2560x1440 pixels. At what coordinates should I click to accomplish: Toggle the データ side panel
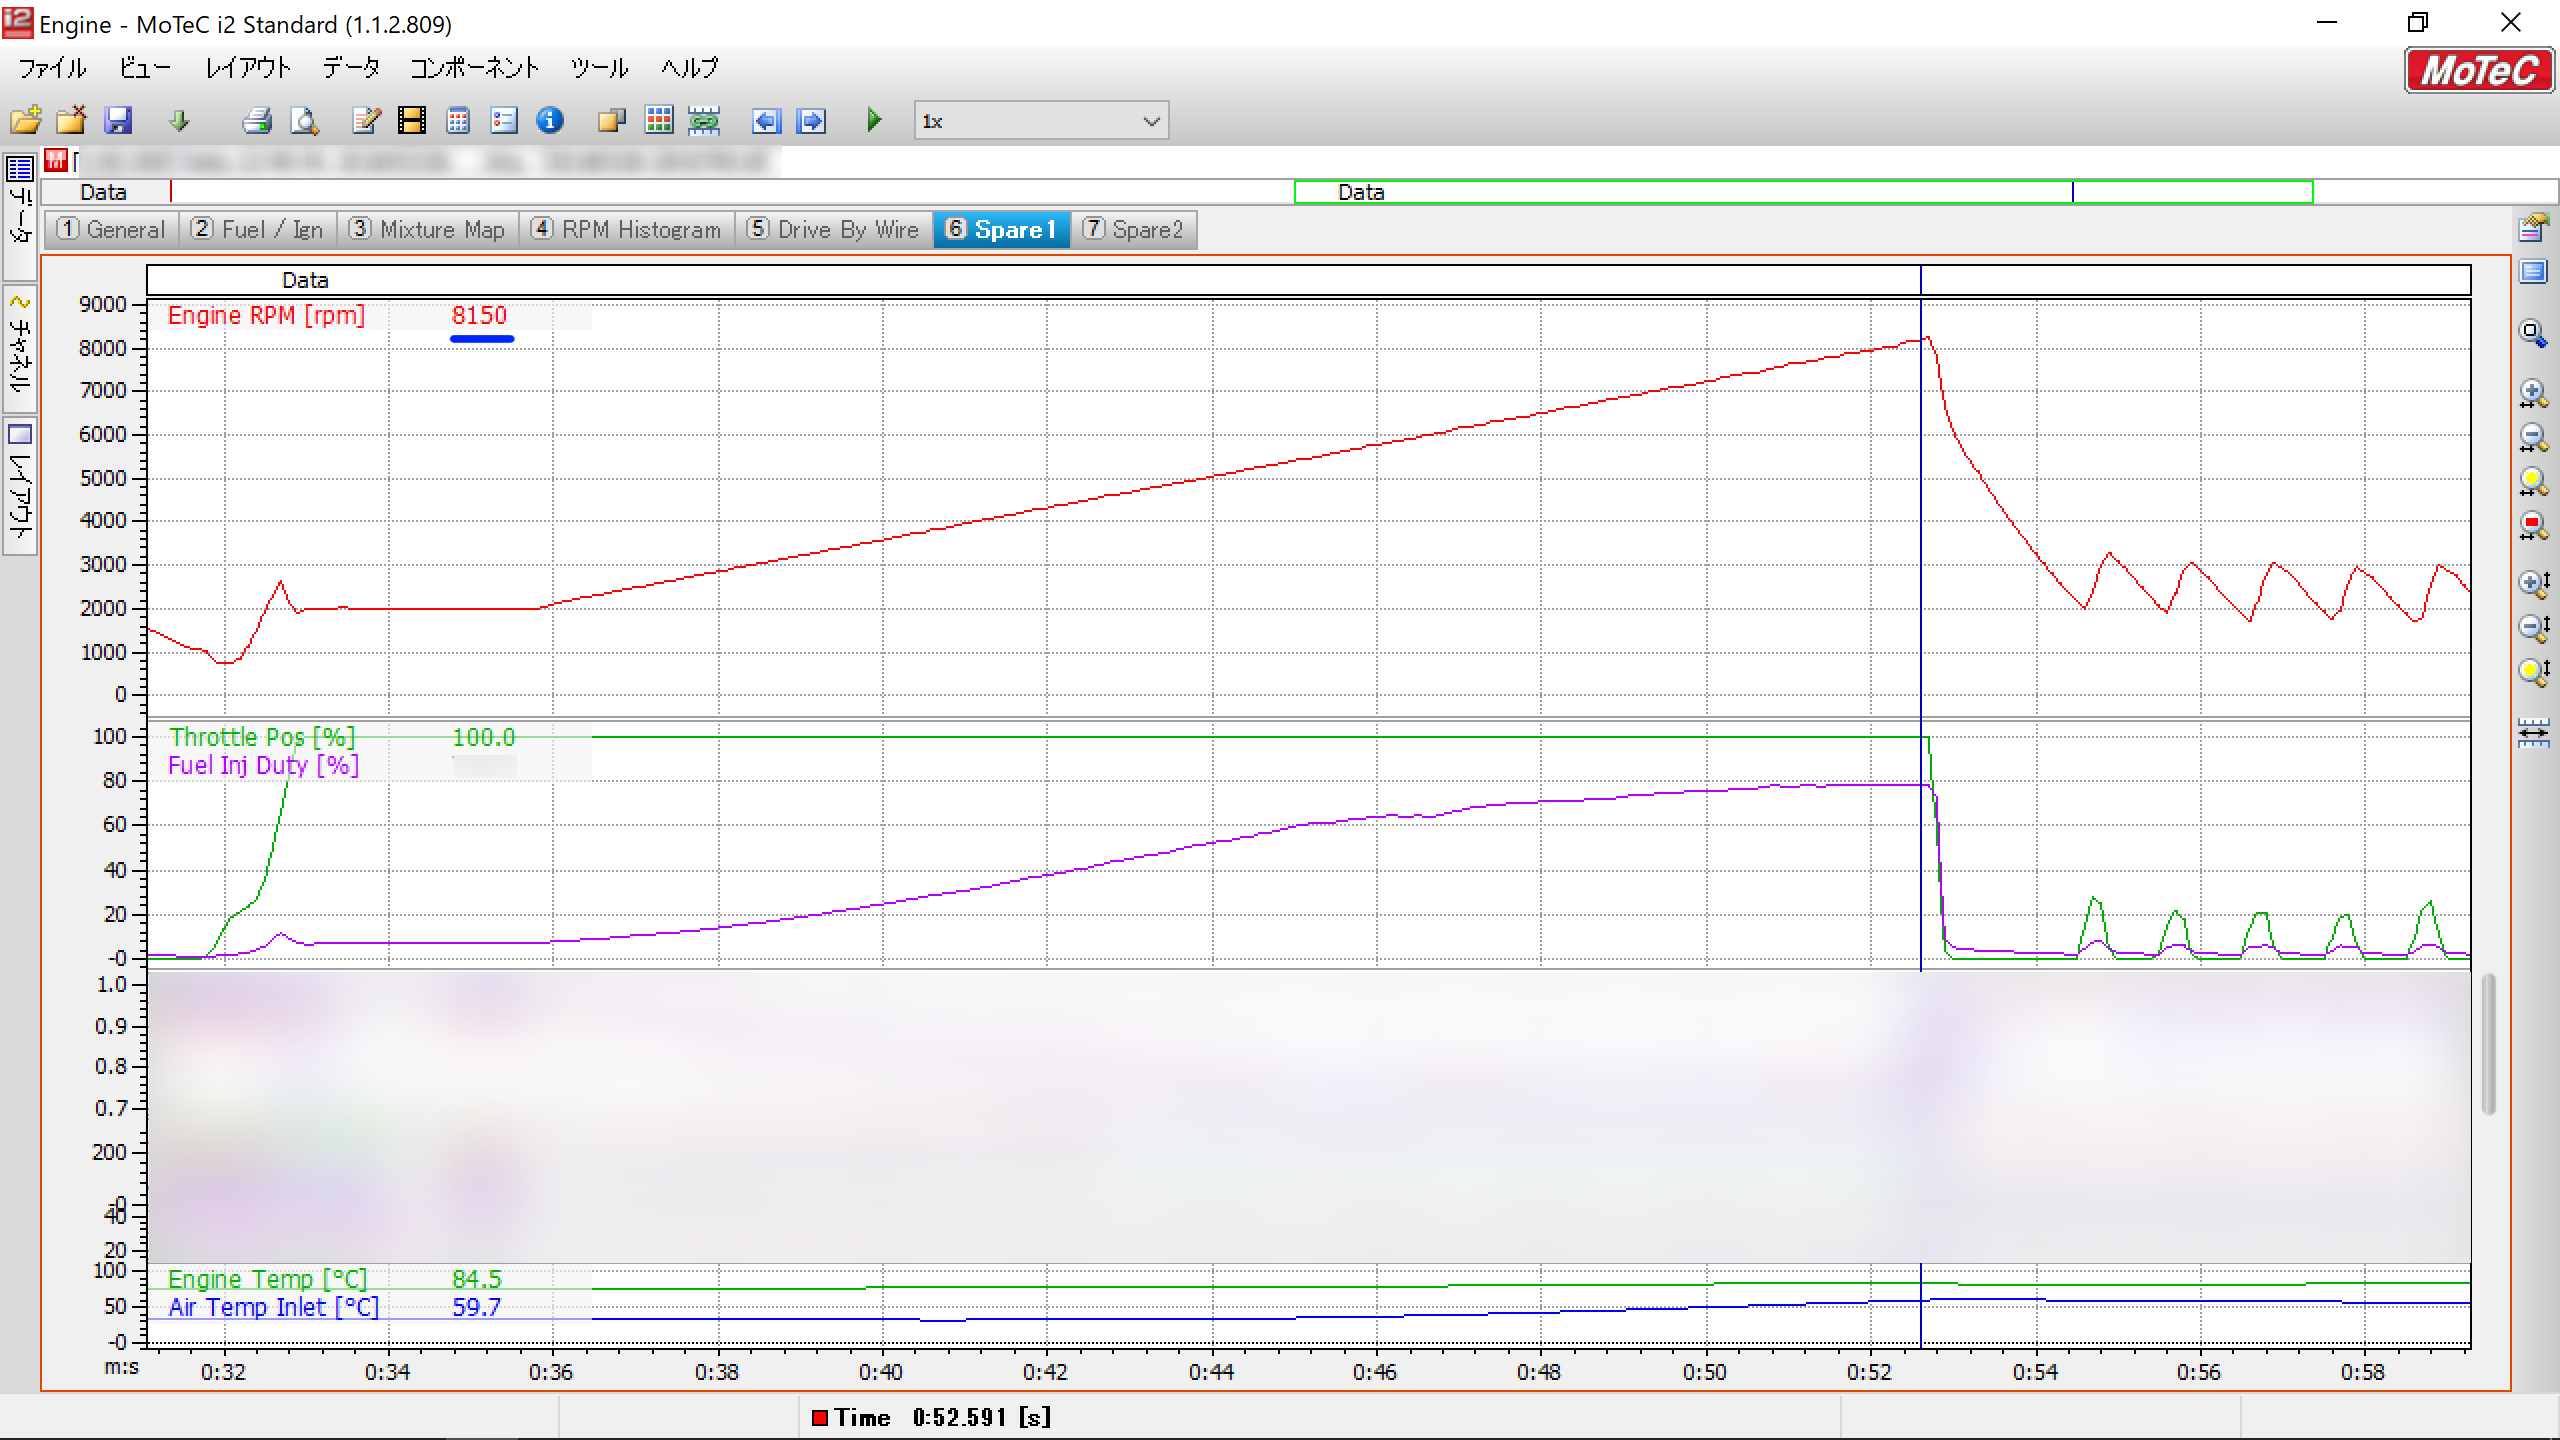pos(20,214)
